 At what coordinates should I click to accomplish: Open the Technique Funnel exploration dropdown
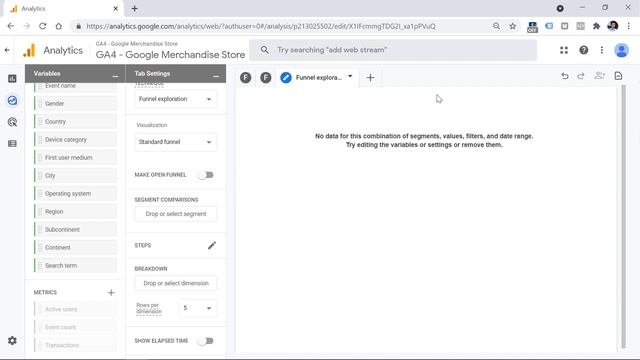pyautogui.click(x=176, y=99)
